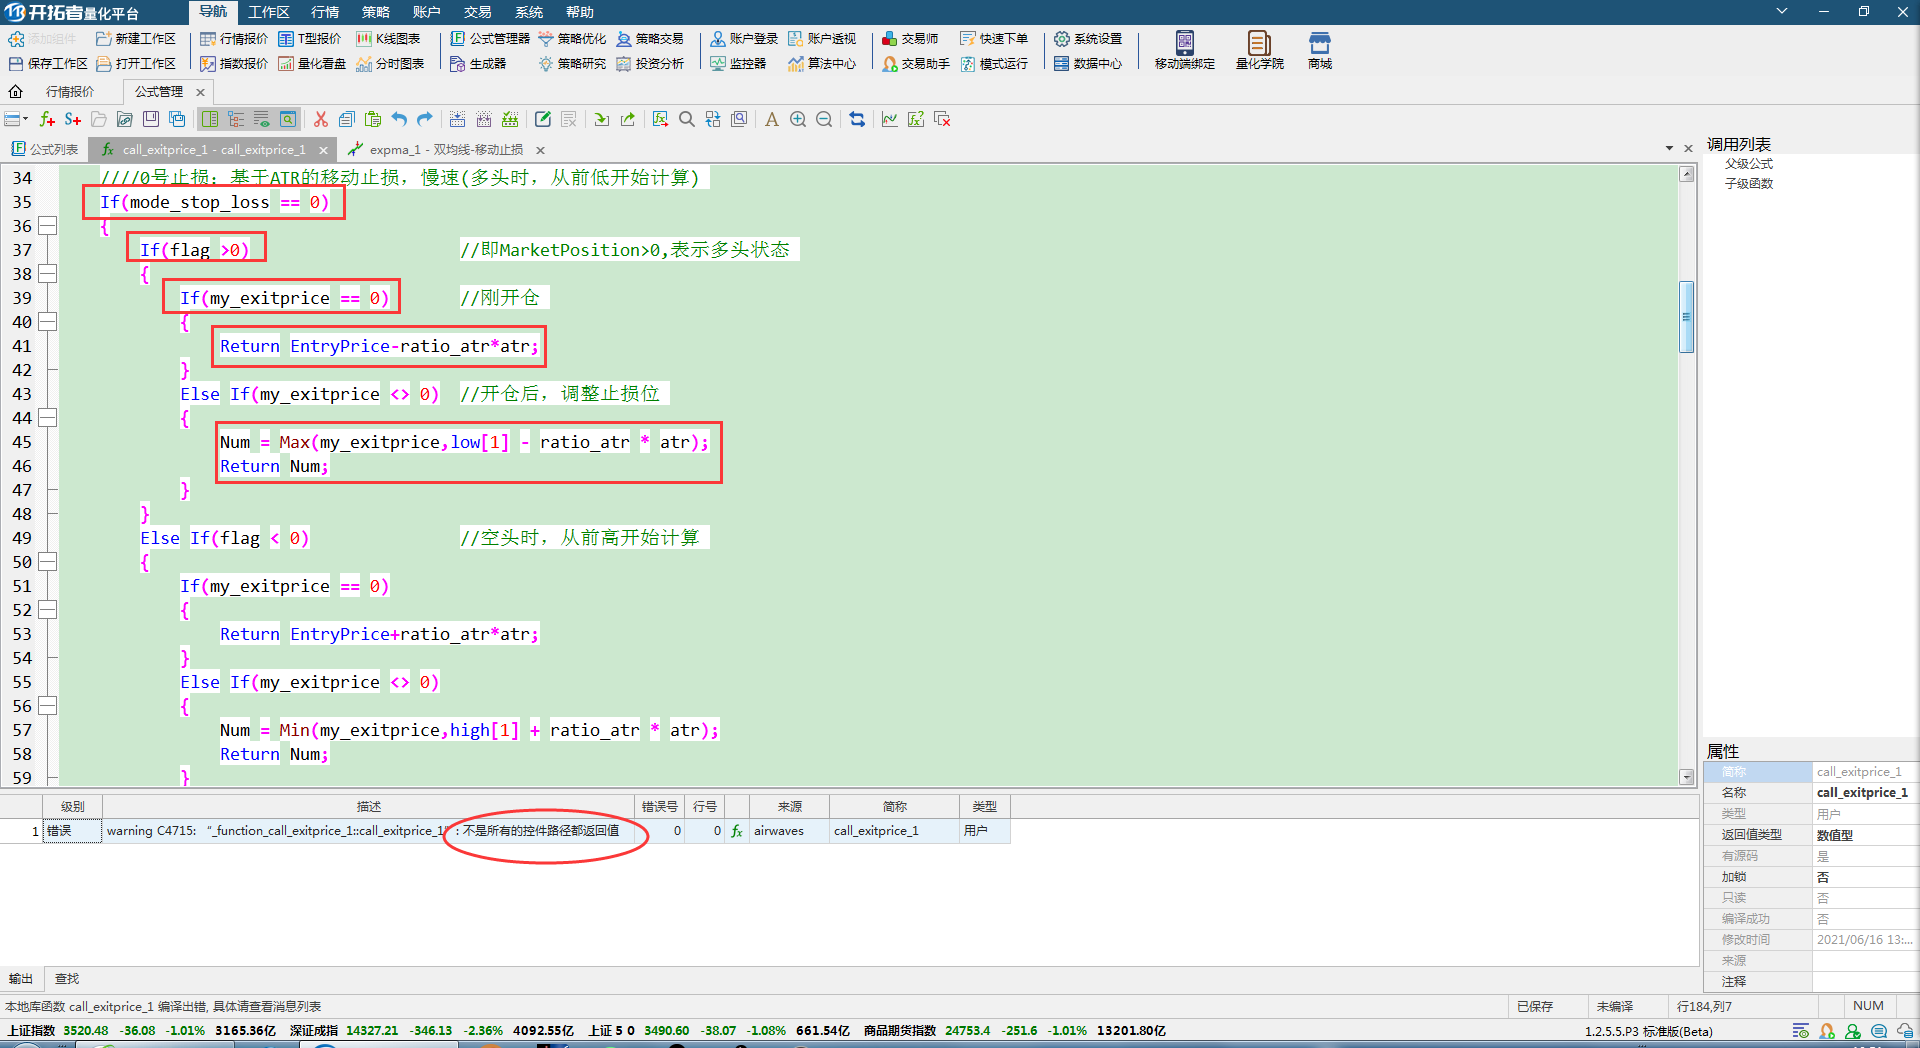Open 系统设置 gear in the ribbon
The width and height of the screenshot is (1920, 1048).
tap(1088, 39)
